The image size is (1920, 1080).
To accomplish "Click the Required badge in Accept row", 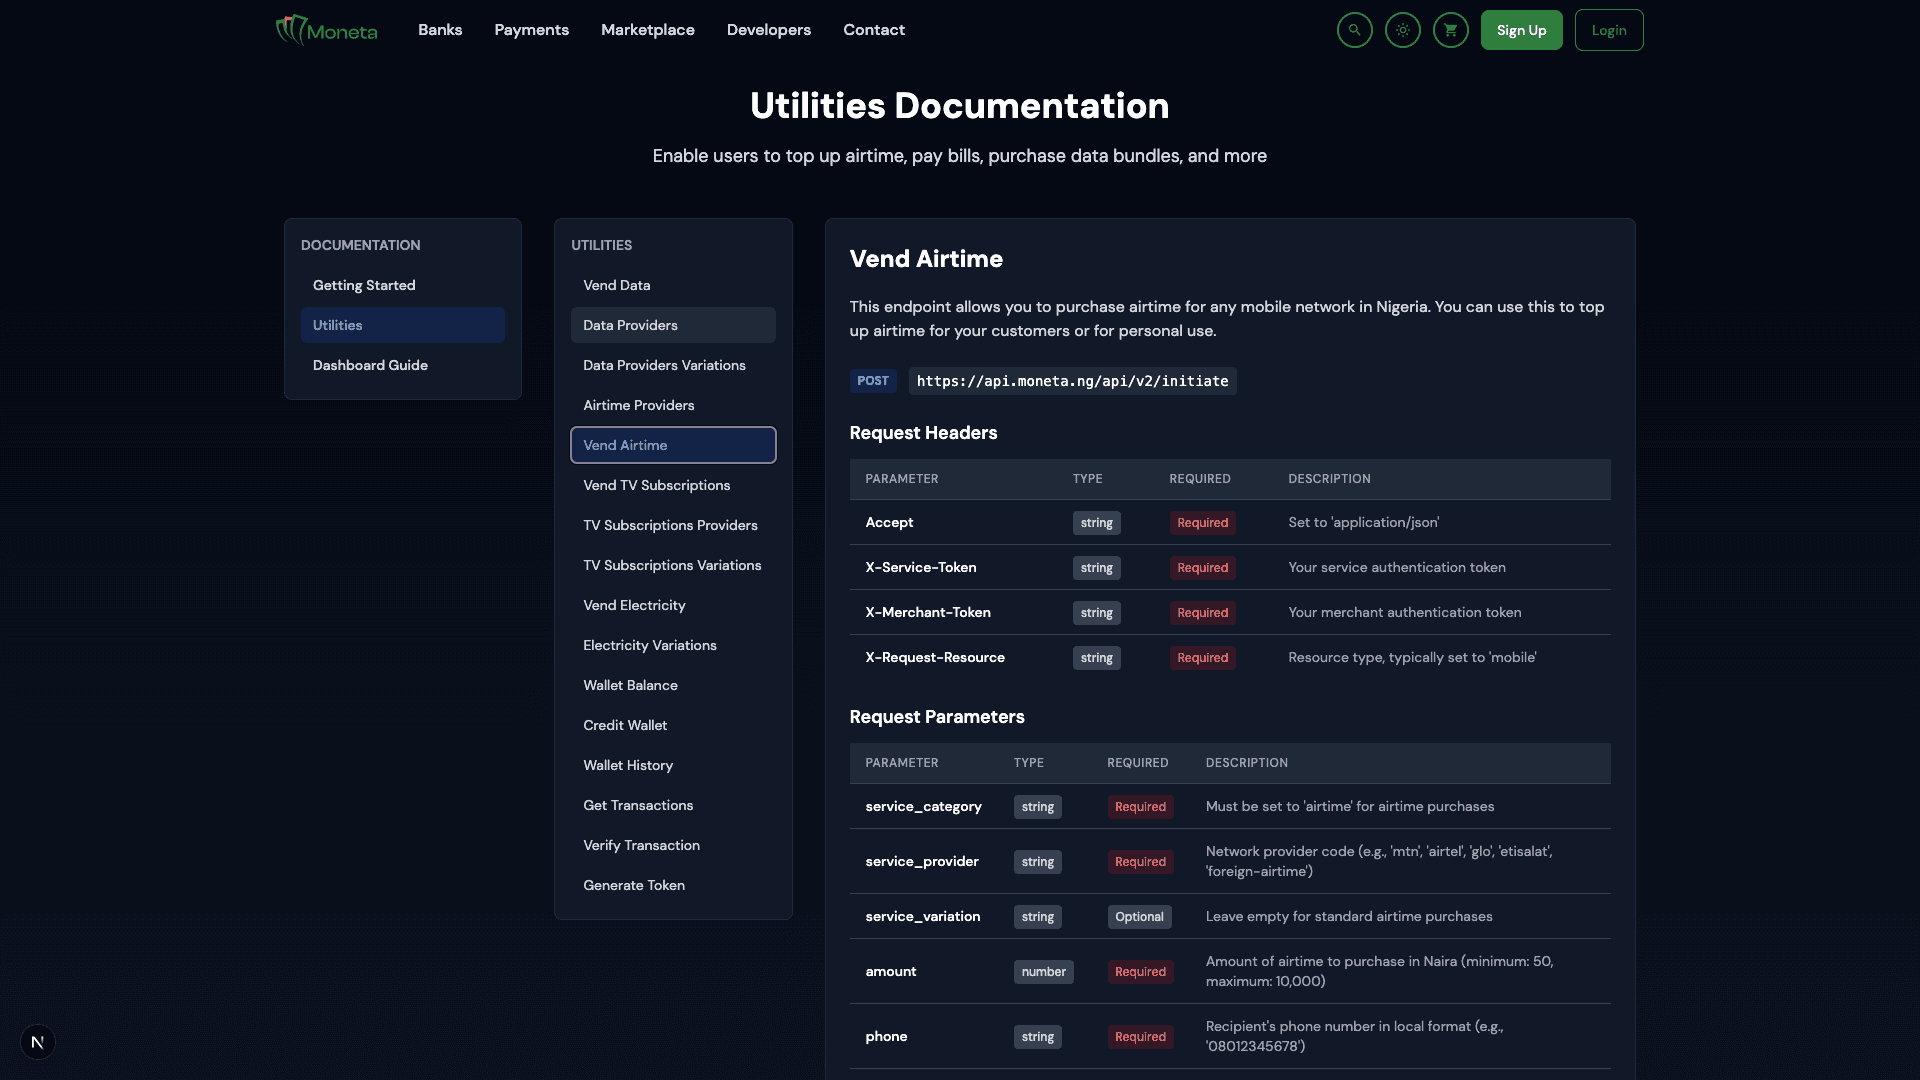I will coord(1202,523).
